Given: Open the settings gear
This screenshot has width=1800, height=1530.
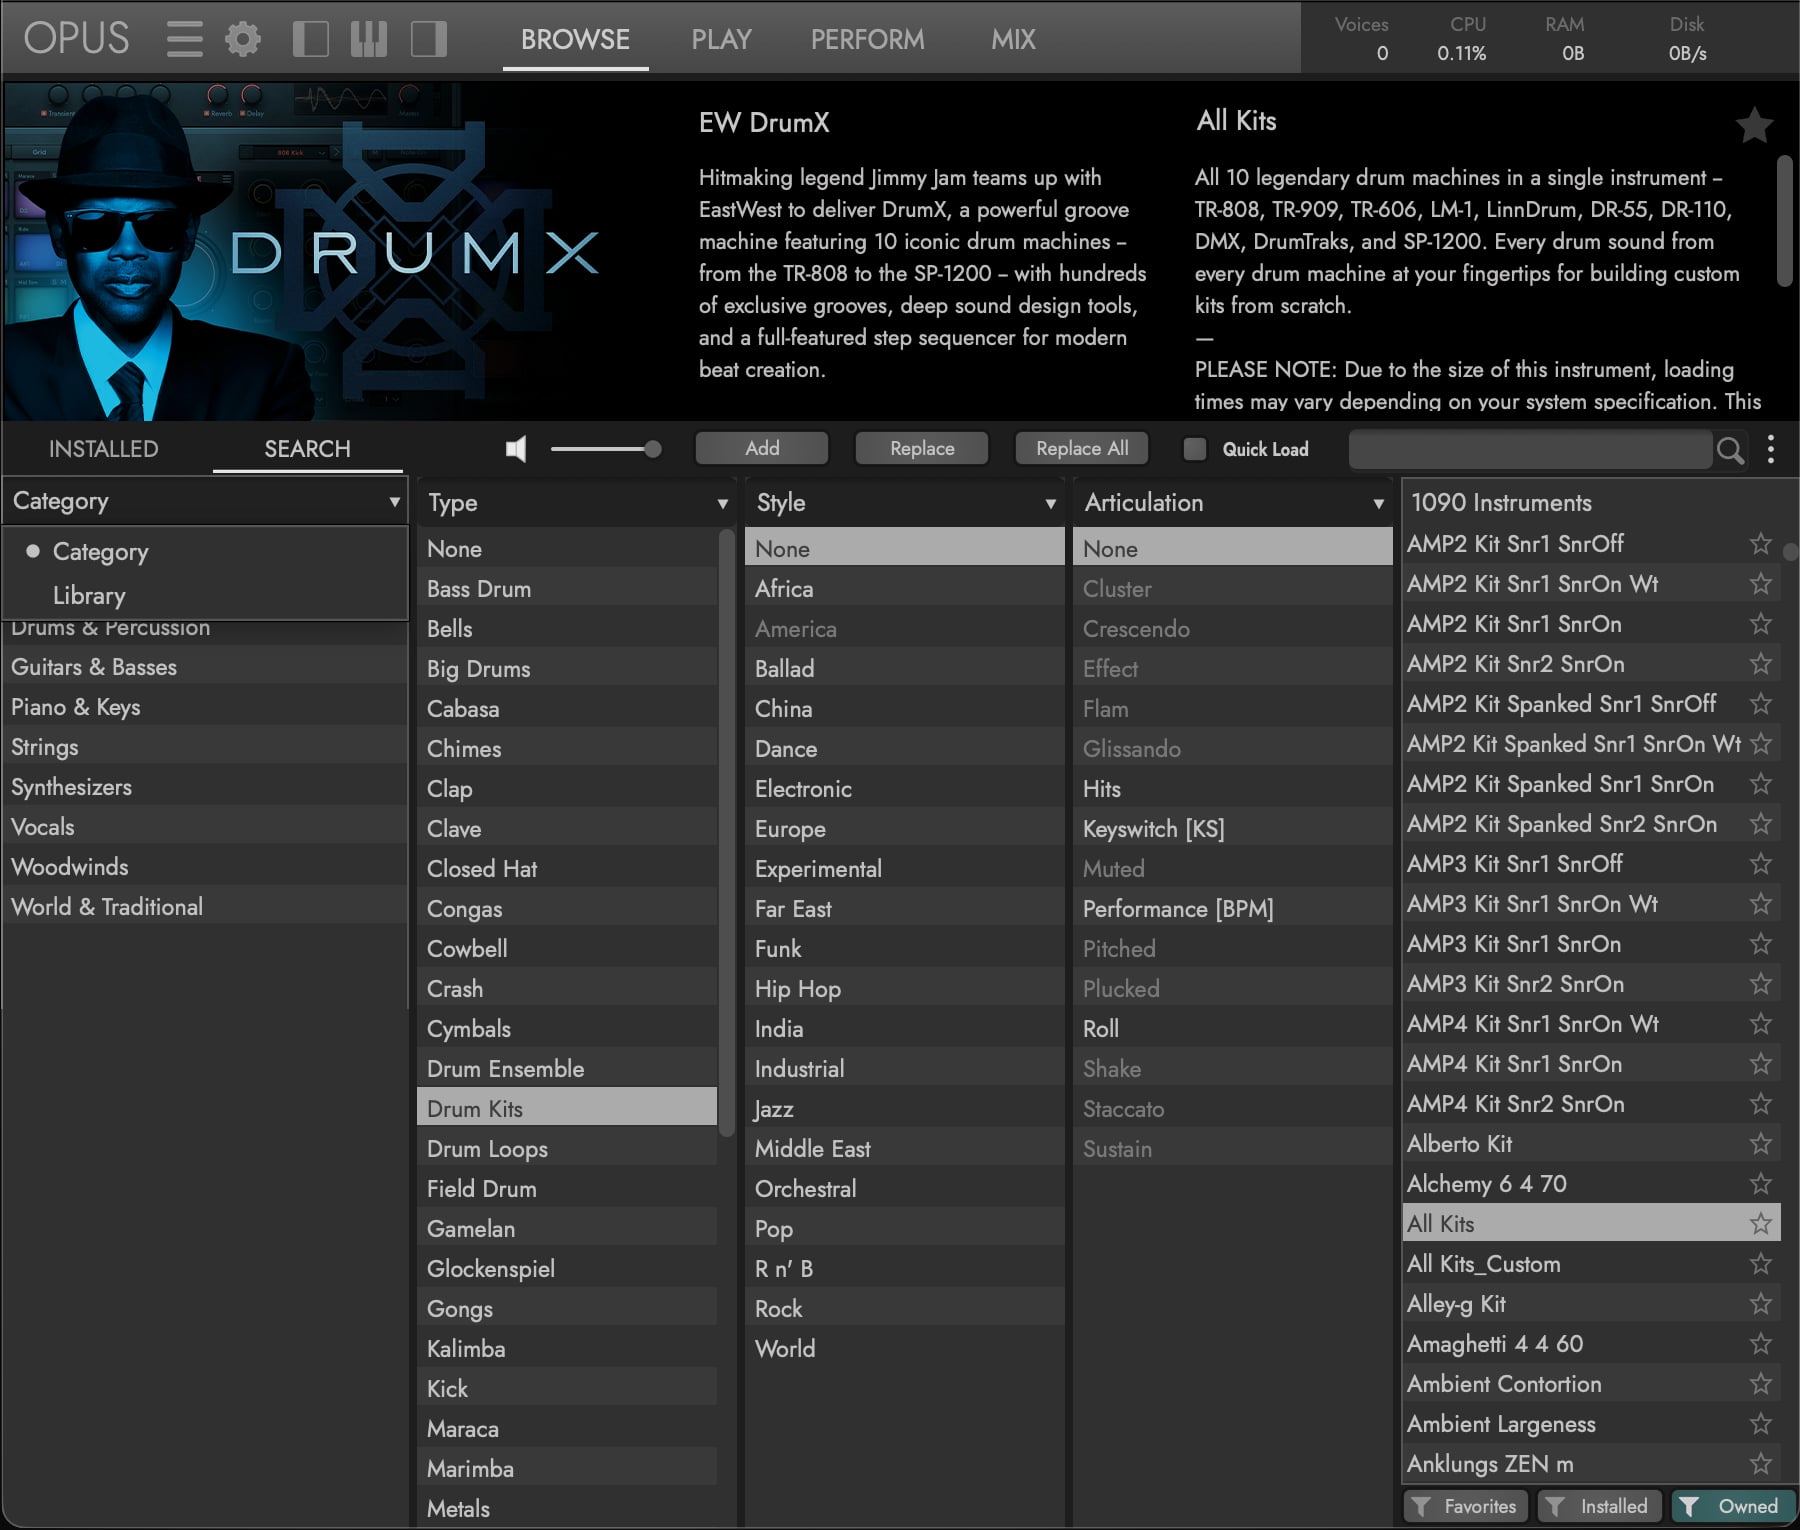Looking at the screenshot, I should pos(243,39).
